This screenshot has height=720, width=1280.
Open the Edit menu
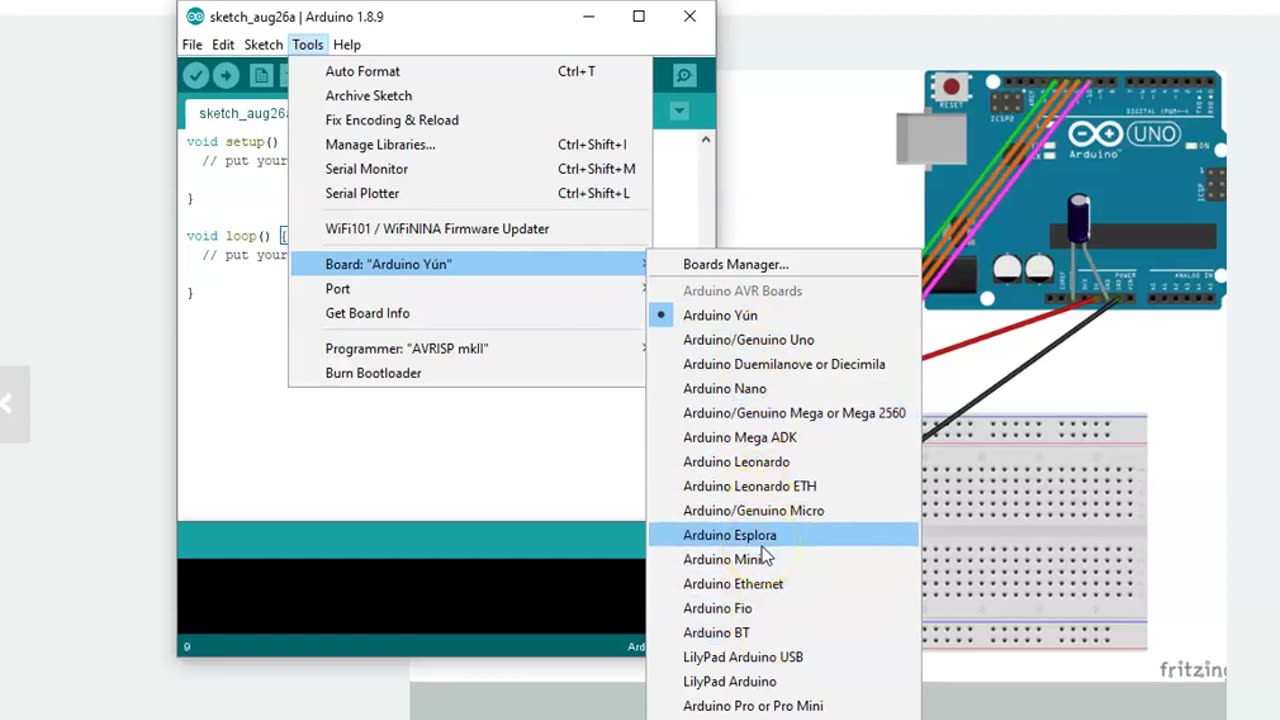[x=223, y=44]
